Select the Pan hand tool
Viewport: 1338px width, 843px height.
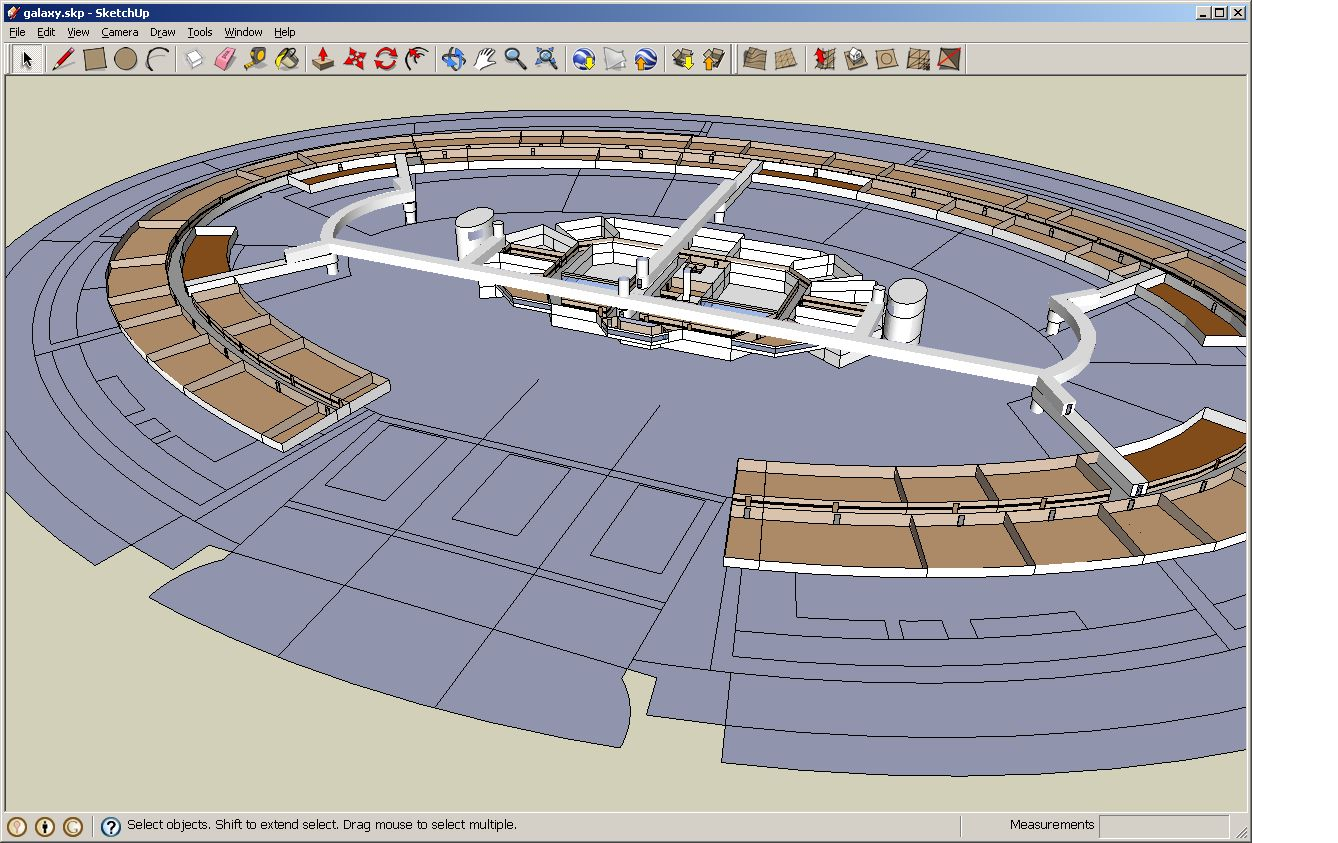[484, 59]
